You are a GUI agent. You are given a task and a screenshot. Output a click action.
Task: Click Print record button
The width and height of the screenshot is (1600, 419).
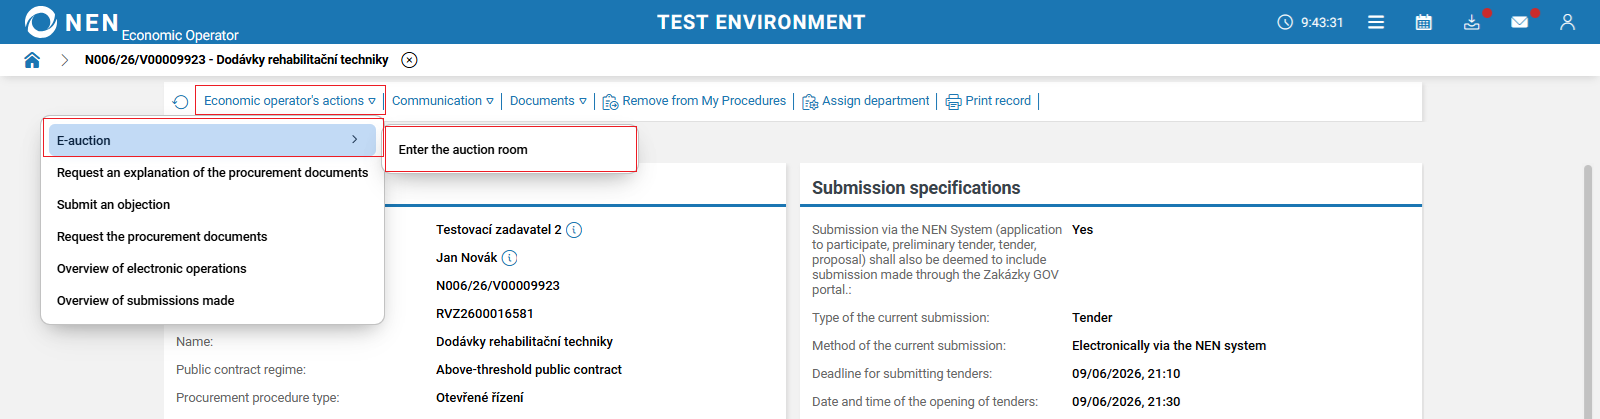988,101
